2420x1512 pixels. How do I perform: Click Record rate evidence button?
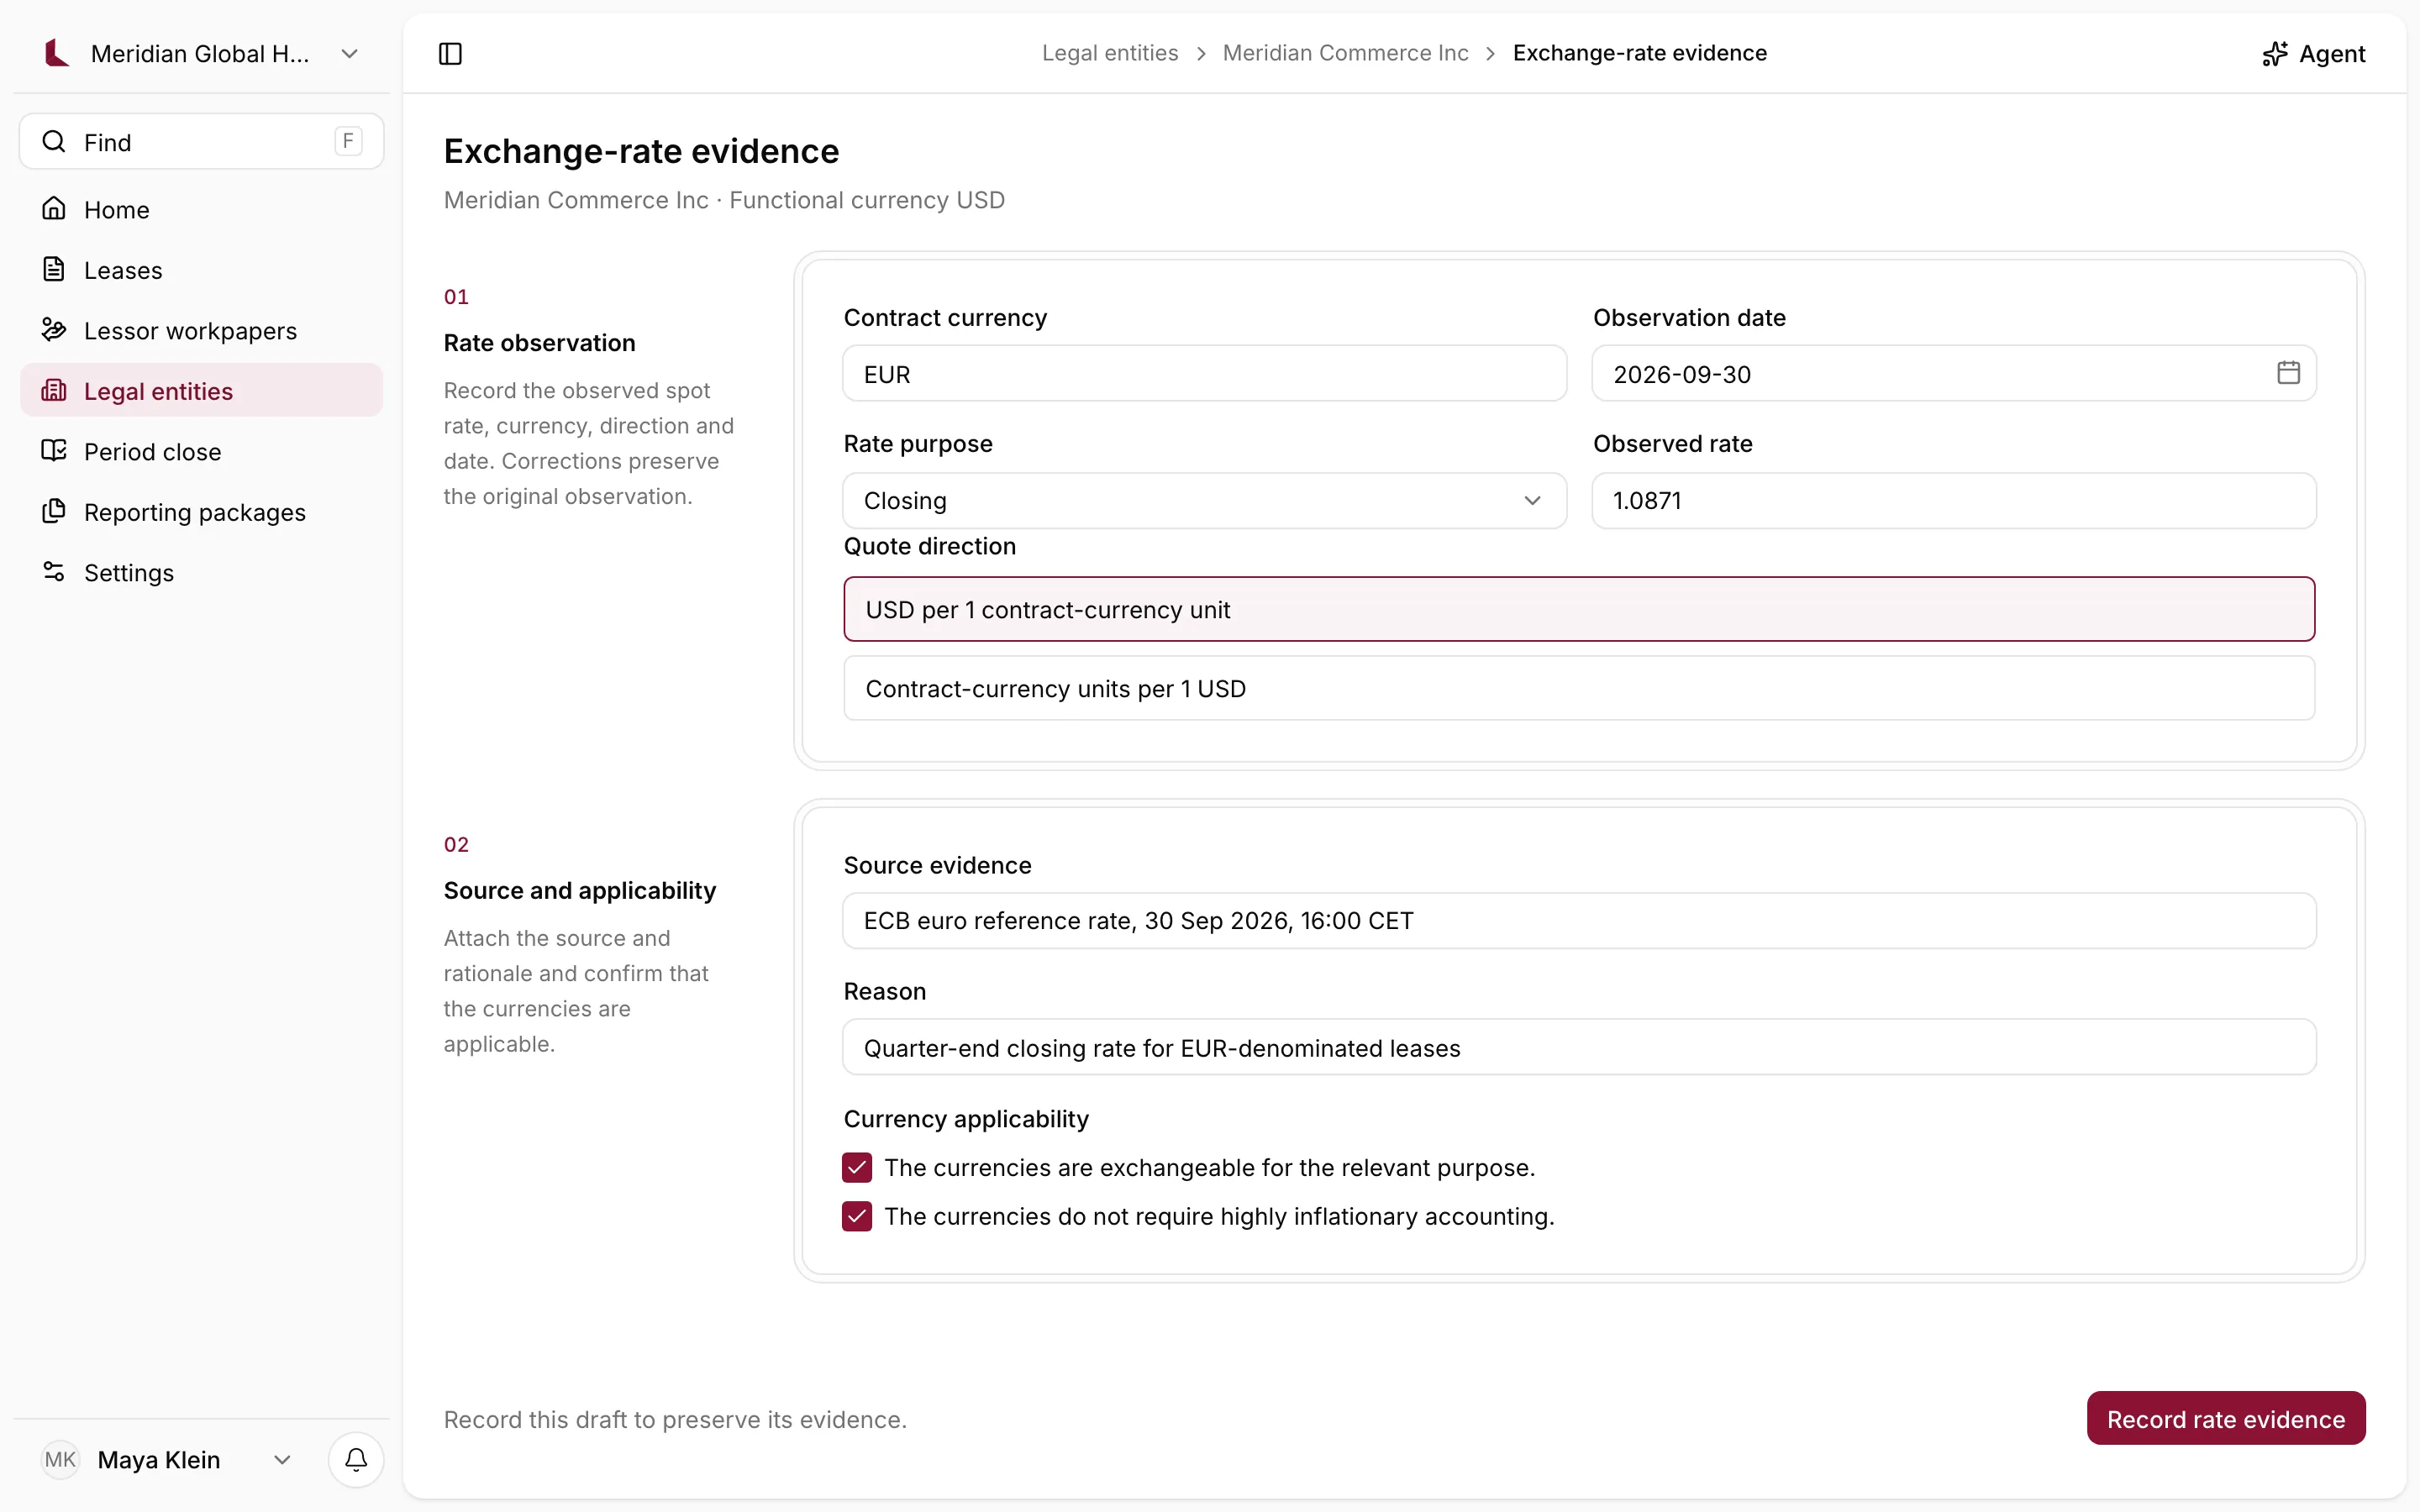click(2225, 1418)
